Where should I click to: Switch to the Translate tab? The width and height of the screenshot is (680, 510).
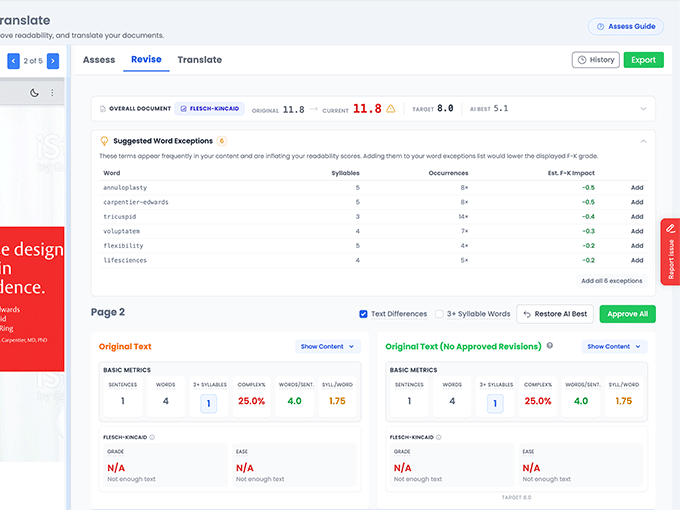[199, 60]
